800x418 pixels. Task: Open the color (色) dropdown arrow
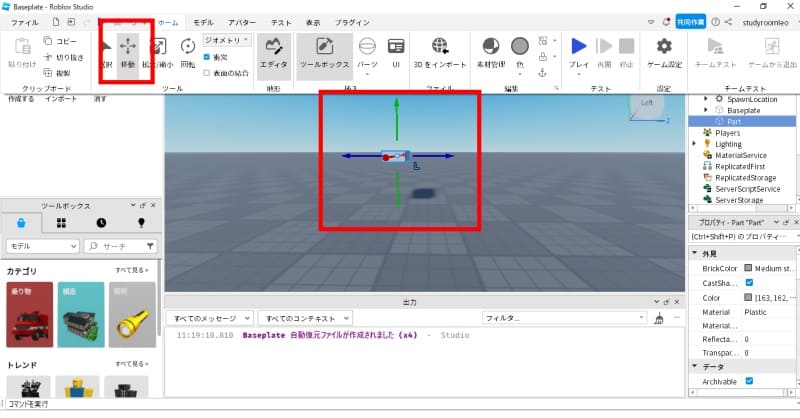click(x=520, y=75)
